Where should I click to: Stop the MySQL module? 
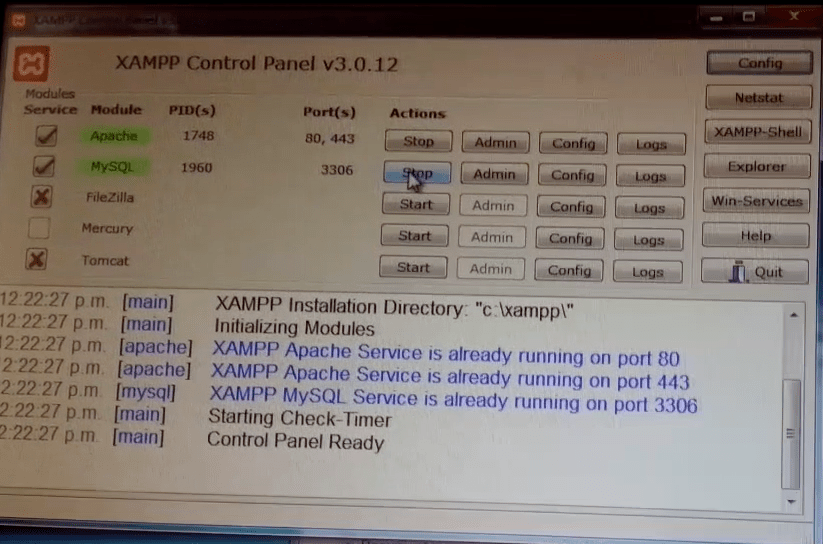[x=417, y=173]
